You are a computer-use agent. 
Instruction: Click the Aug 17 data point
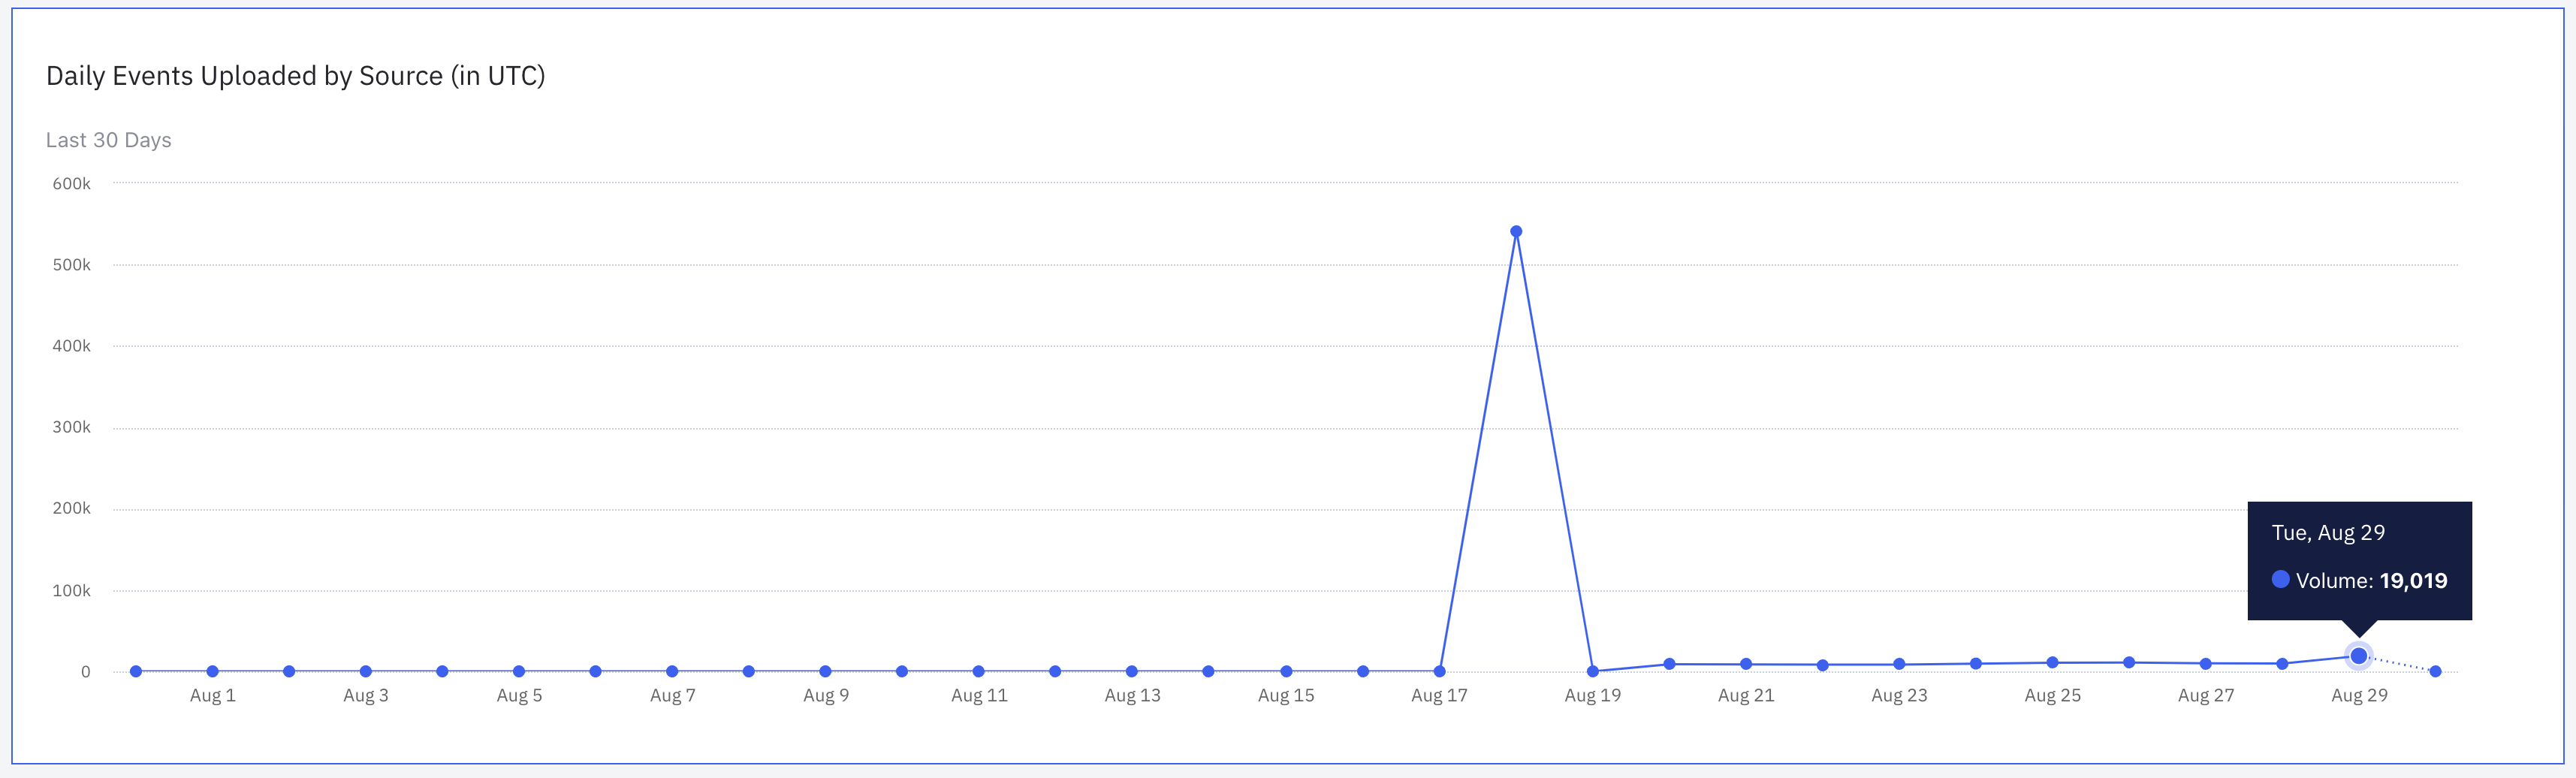[1439, 671]
